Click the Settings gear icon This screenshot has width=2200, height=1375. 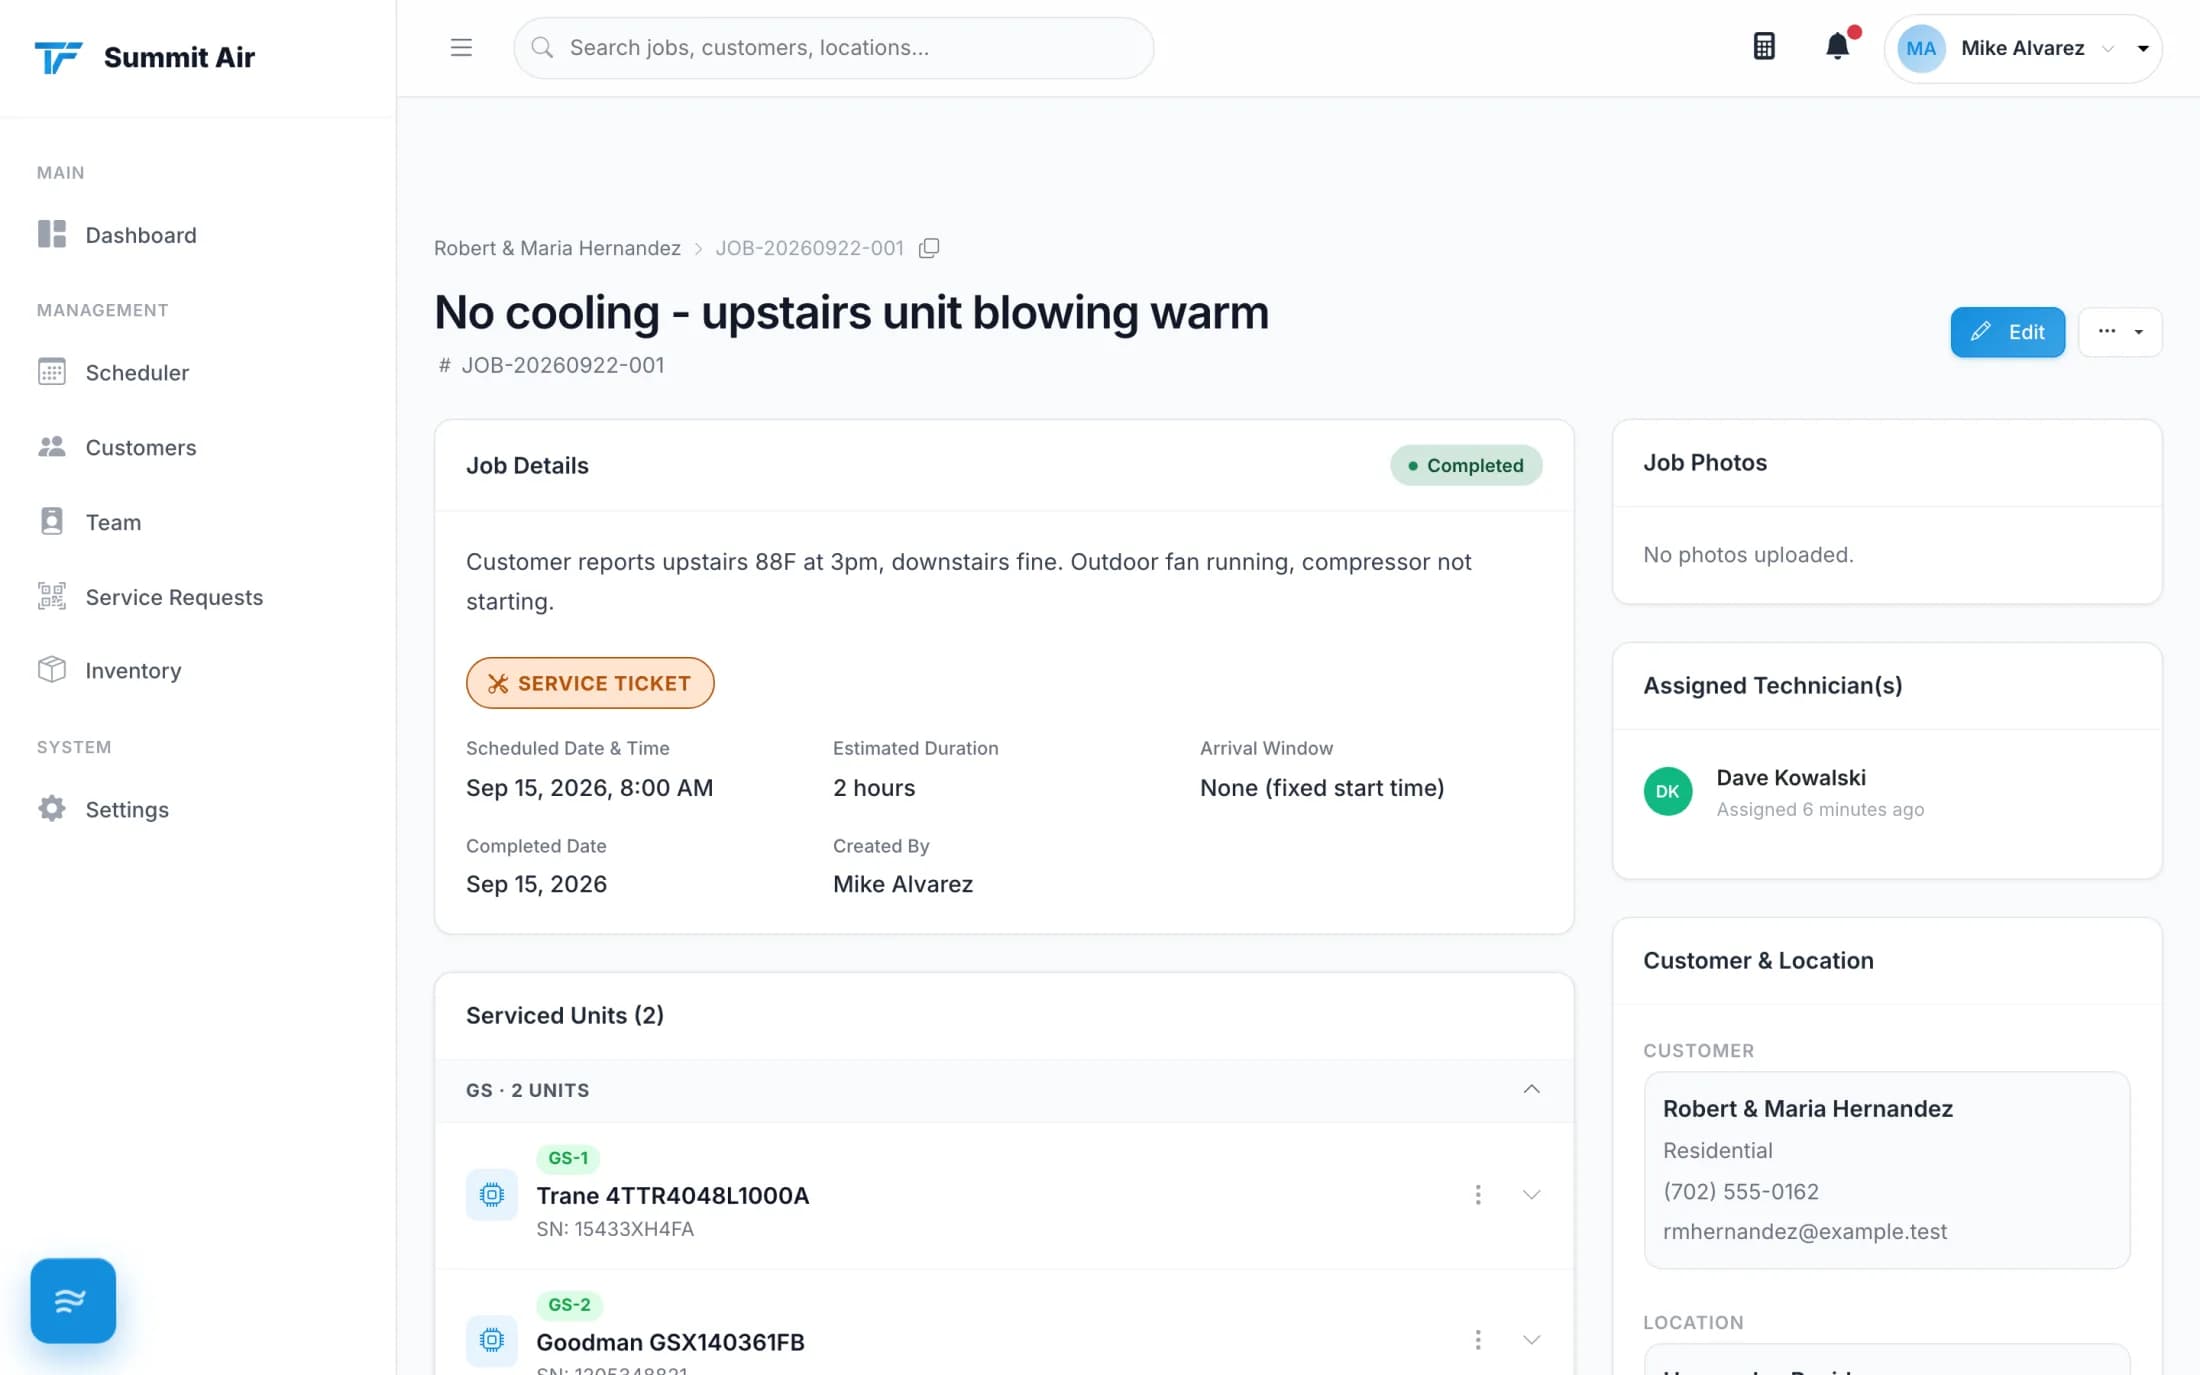point(52,808)
